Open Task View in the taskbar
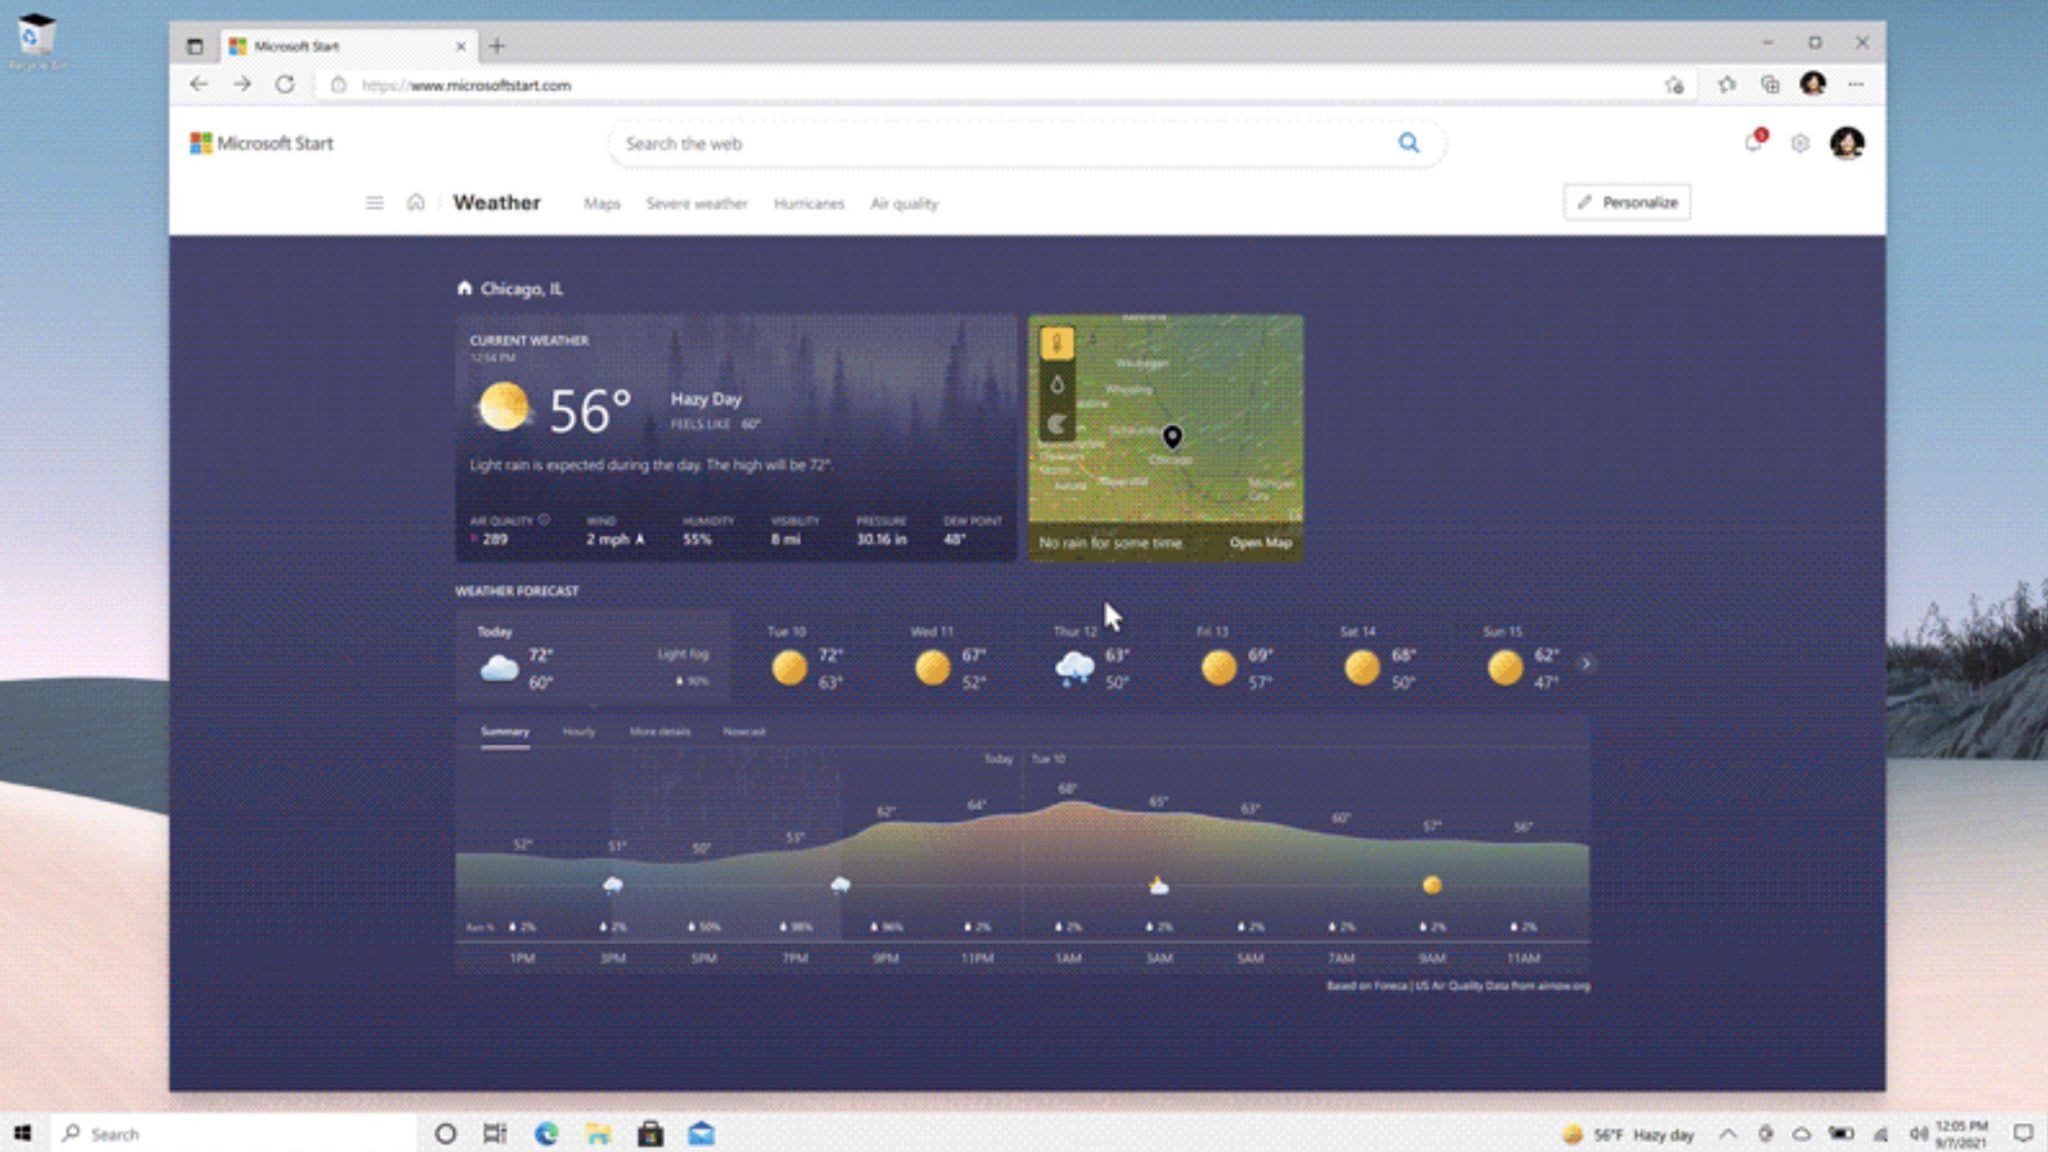Viewport: 2048px width, 1152px height. [494, 1133]
